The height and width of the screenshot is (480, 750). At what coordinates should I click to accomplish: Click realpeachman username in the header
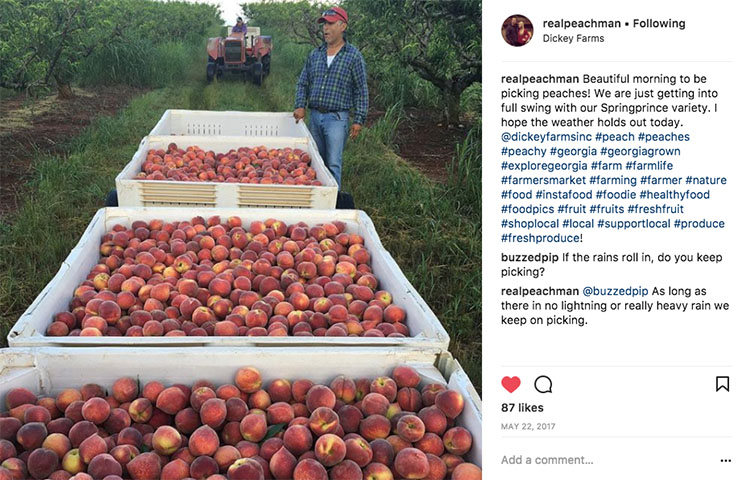tap(582, 23)
